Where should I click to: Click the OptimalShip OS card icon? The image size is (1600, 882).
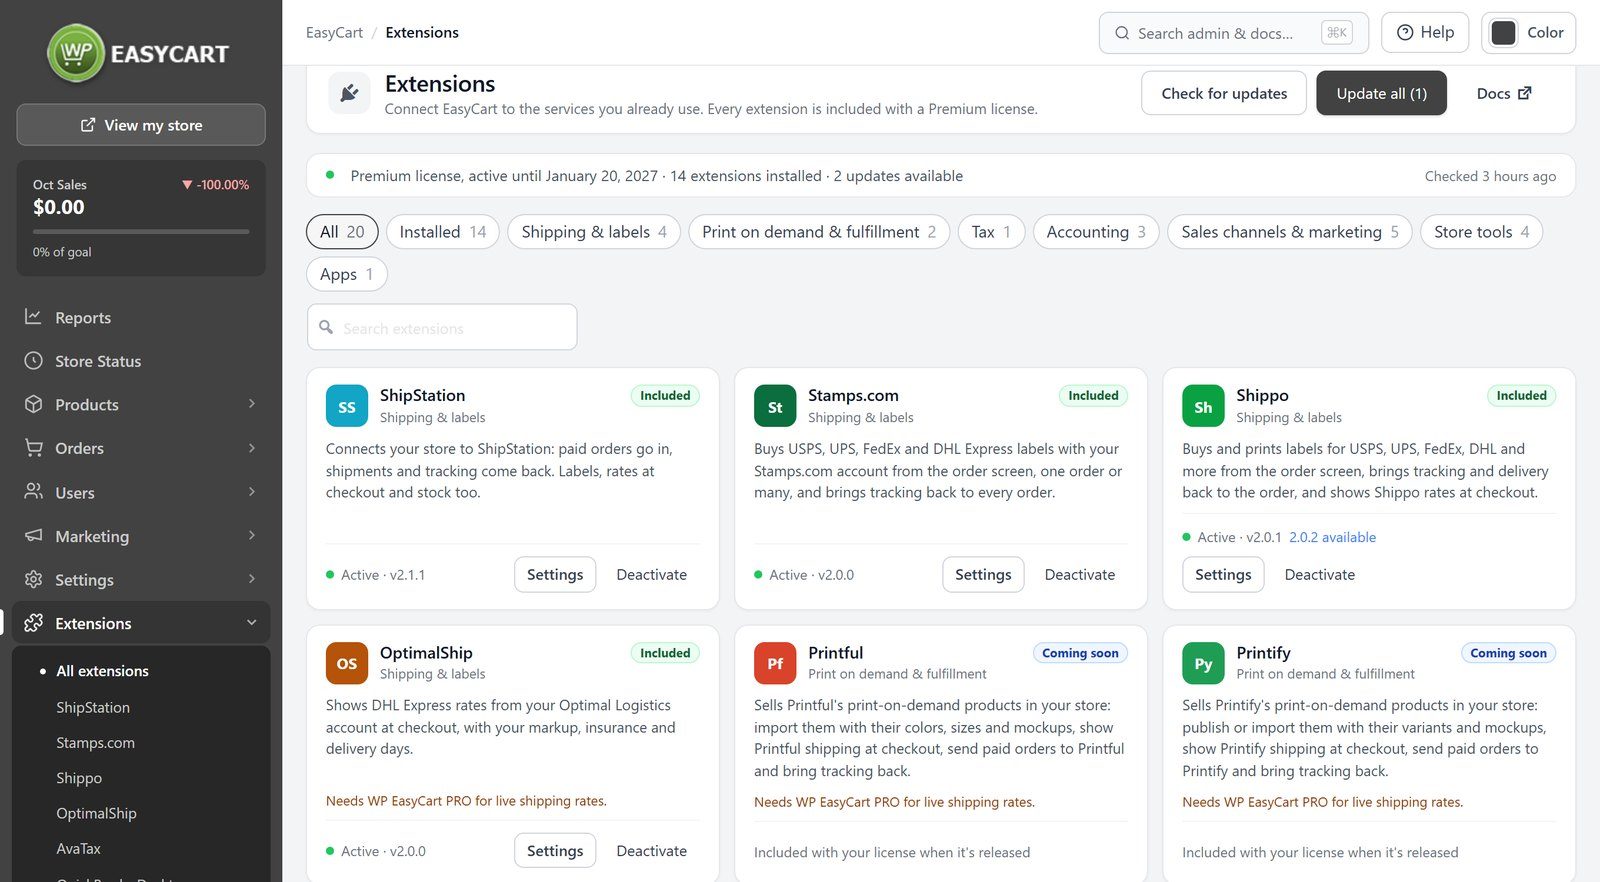(x=347, y=663)
